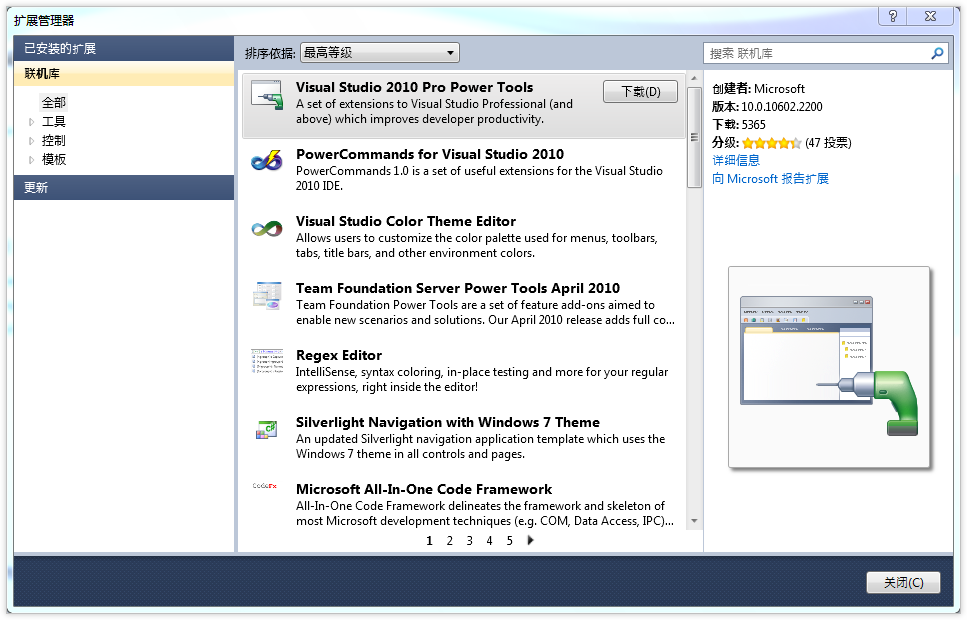Click the Team Foundation Server Power Tools icon
This screenshot has width=967, height=620.
click(267, 296)
